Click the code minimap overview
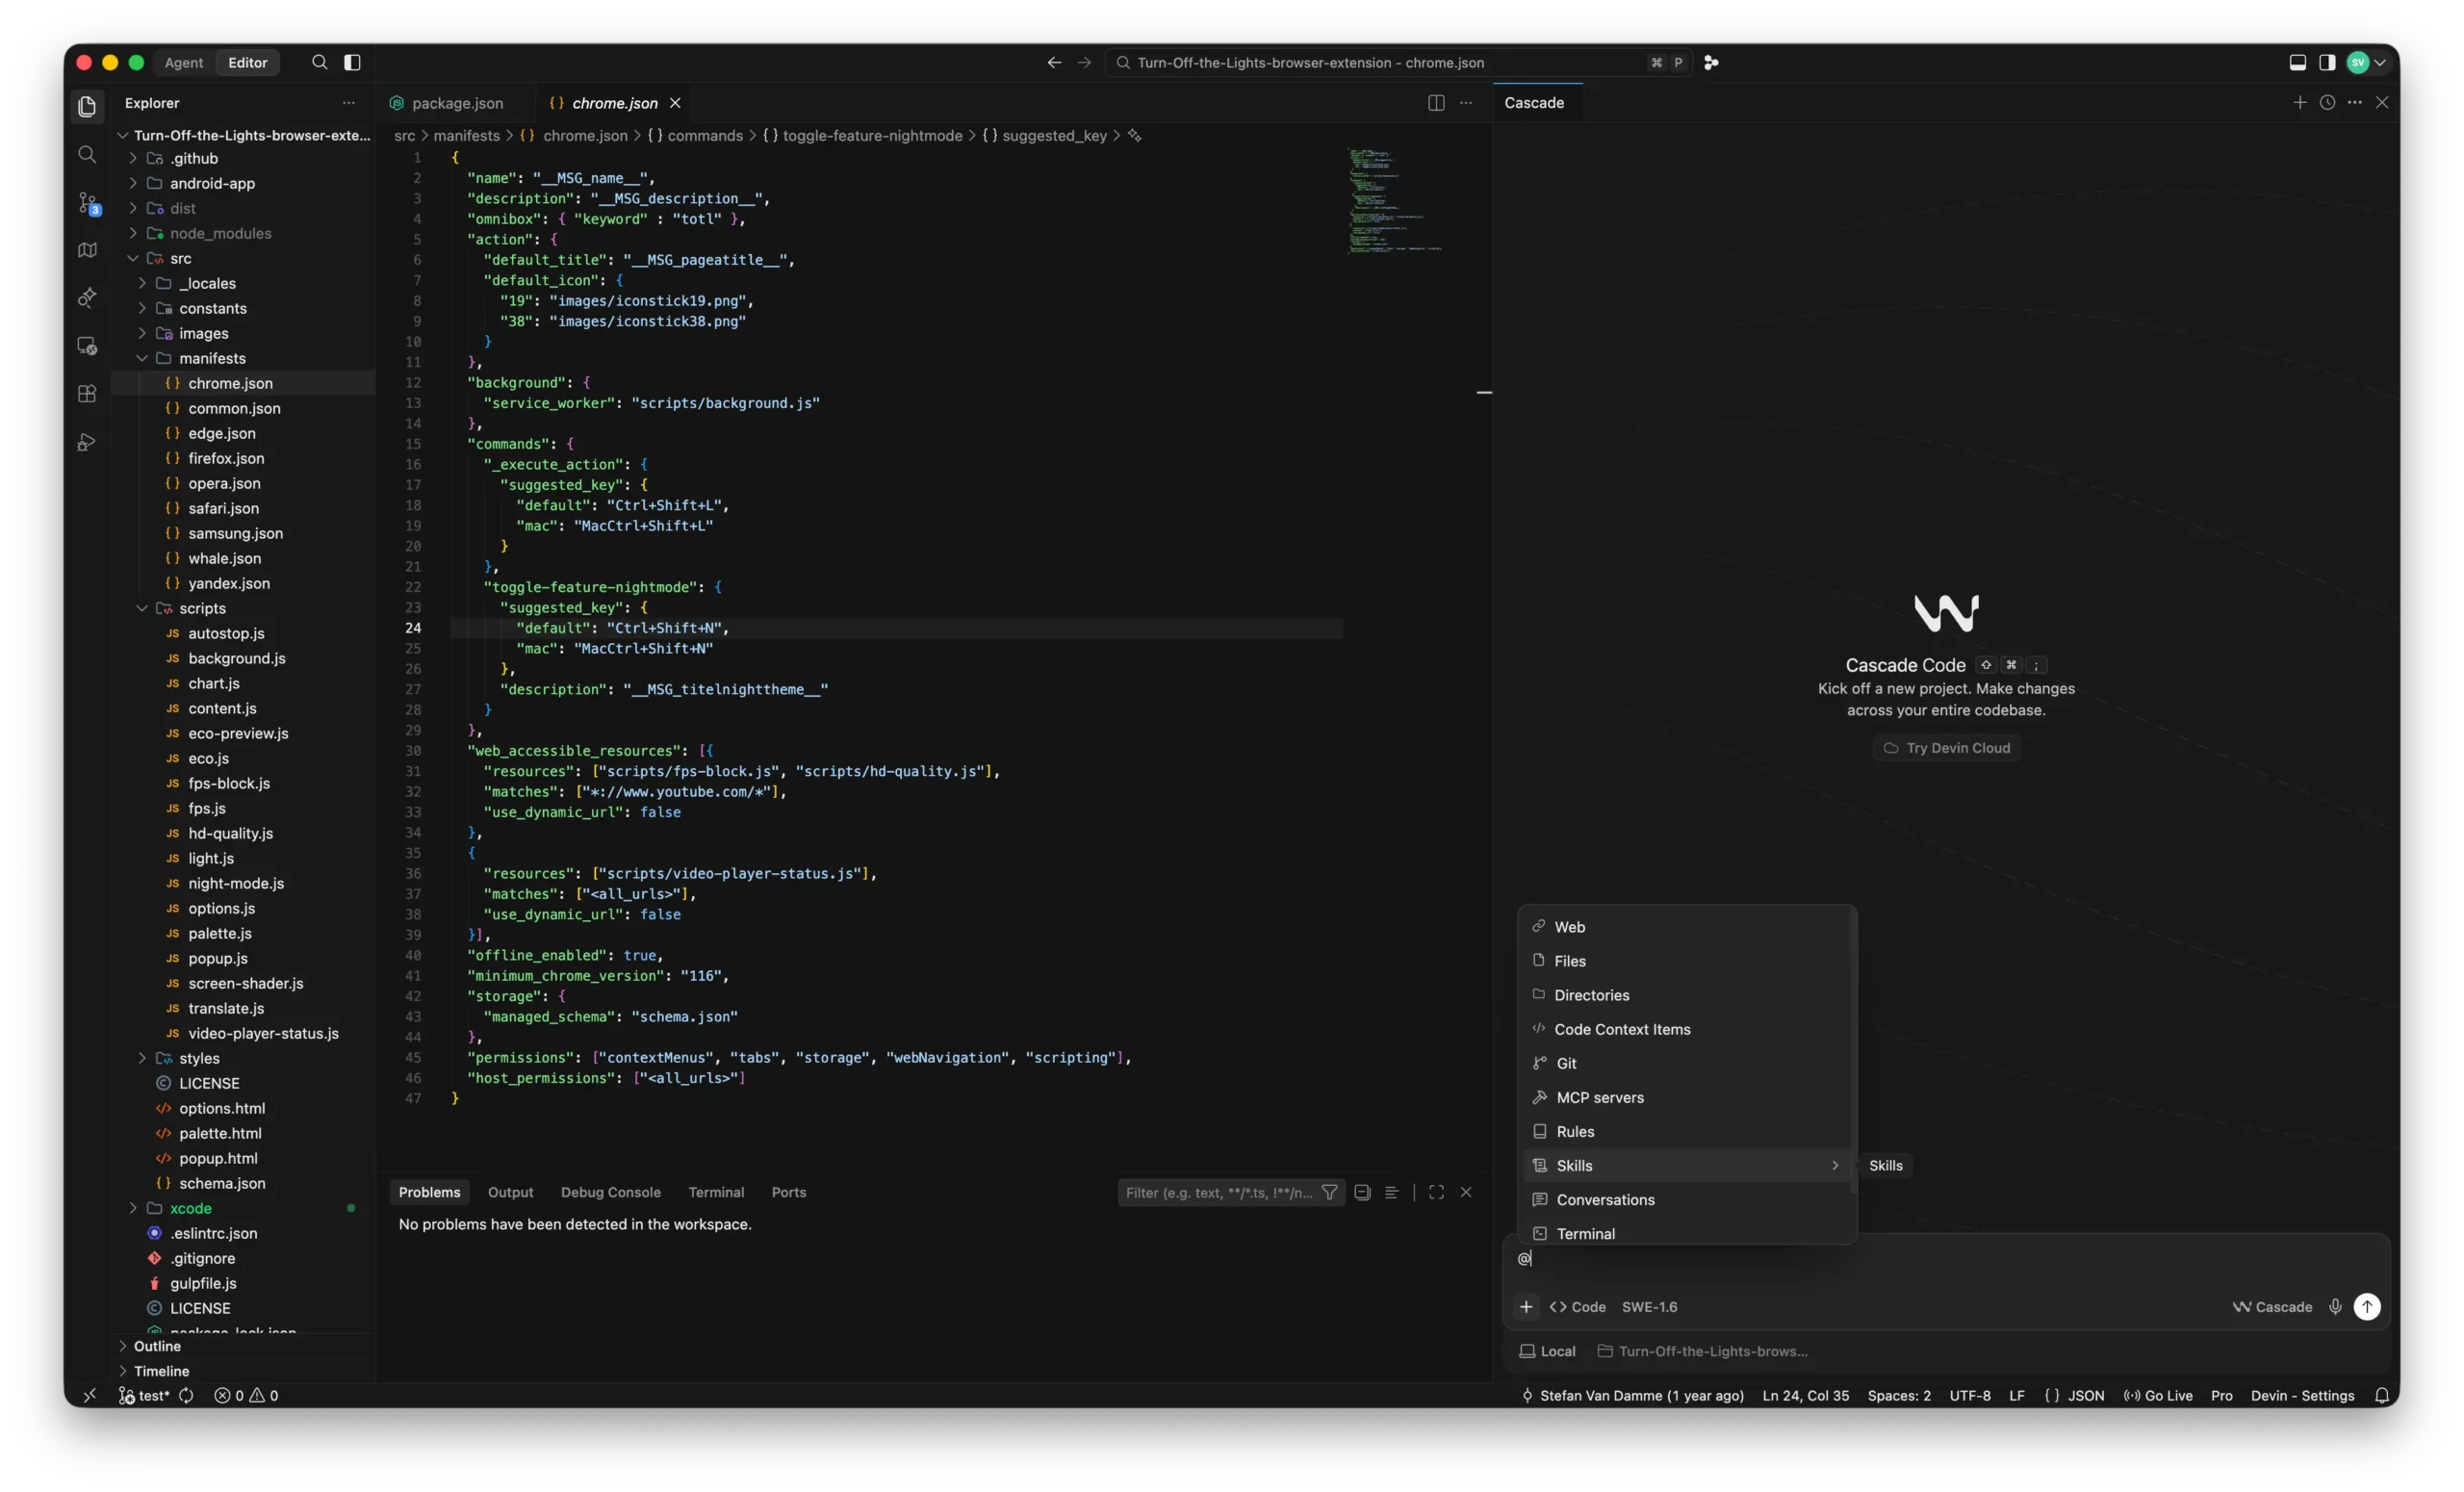The height and width of the screenshot is (1492, 2464). [x=1395, y=200]
